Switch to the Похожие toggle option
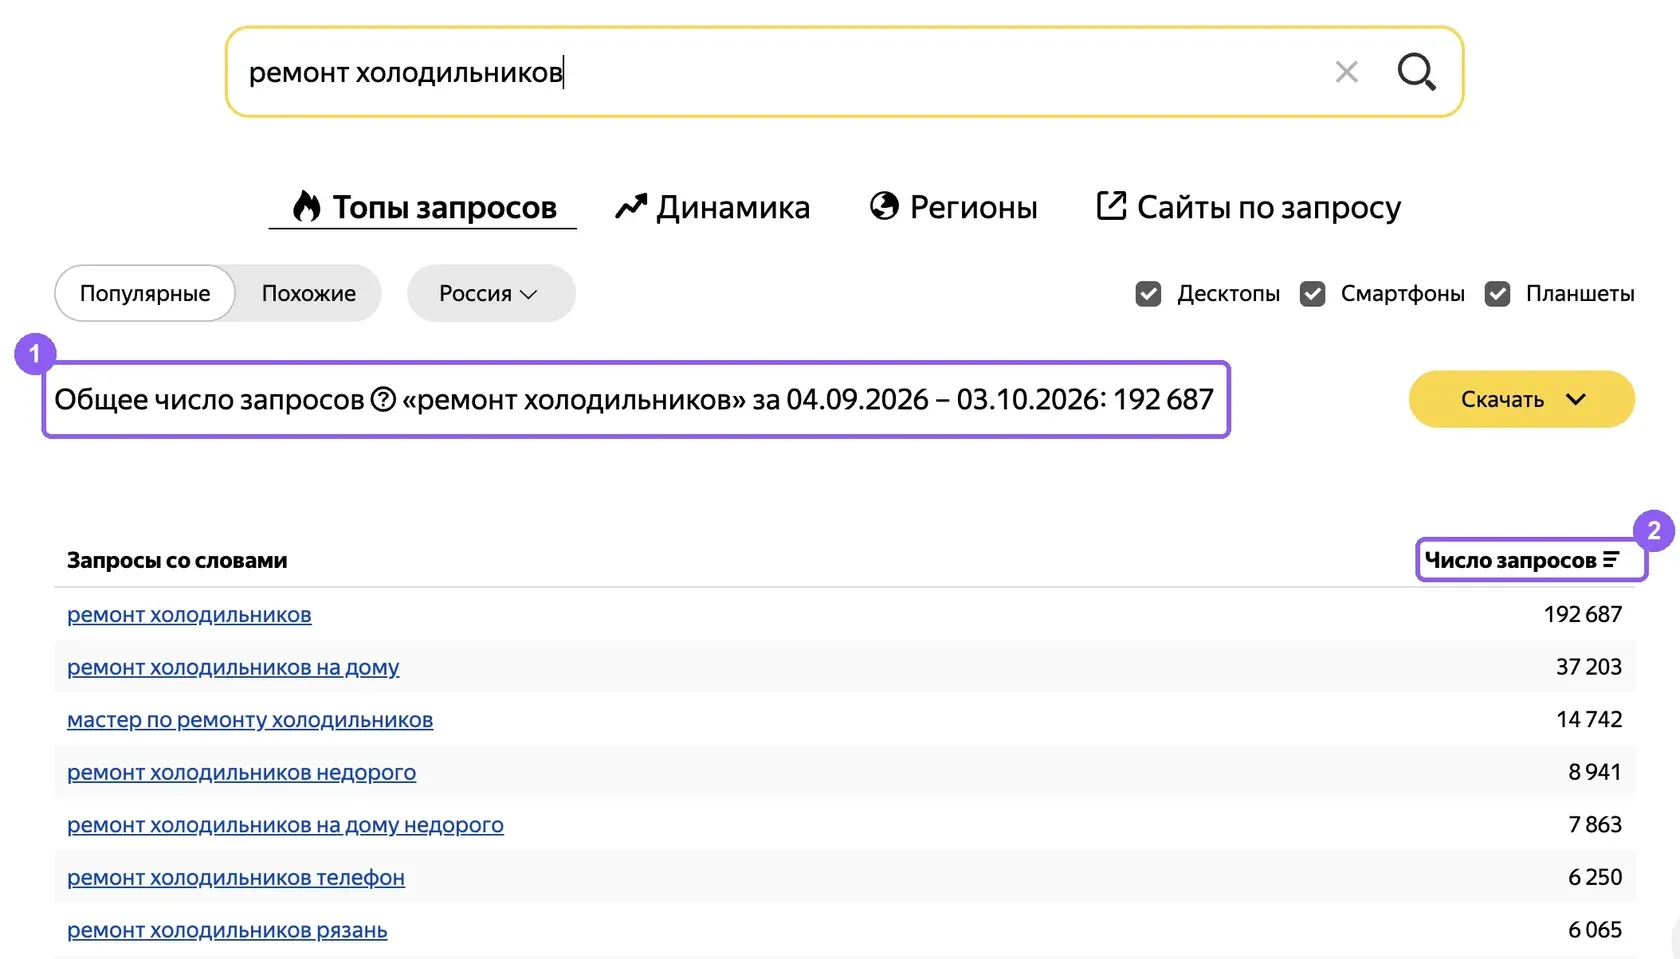1680x959 pixels. coord(308,293)
